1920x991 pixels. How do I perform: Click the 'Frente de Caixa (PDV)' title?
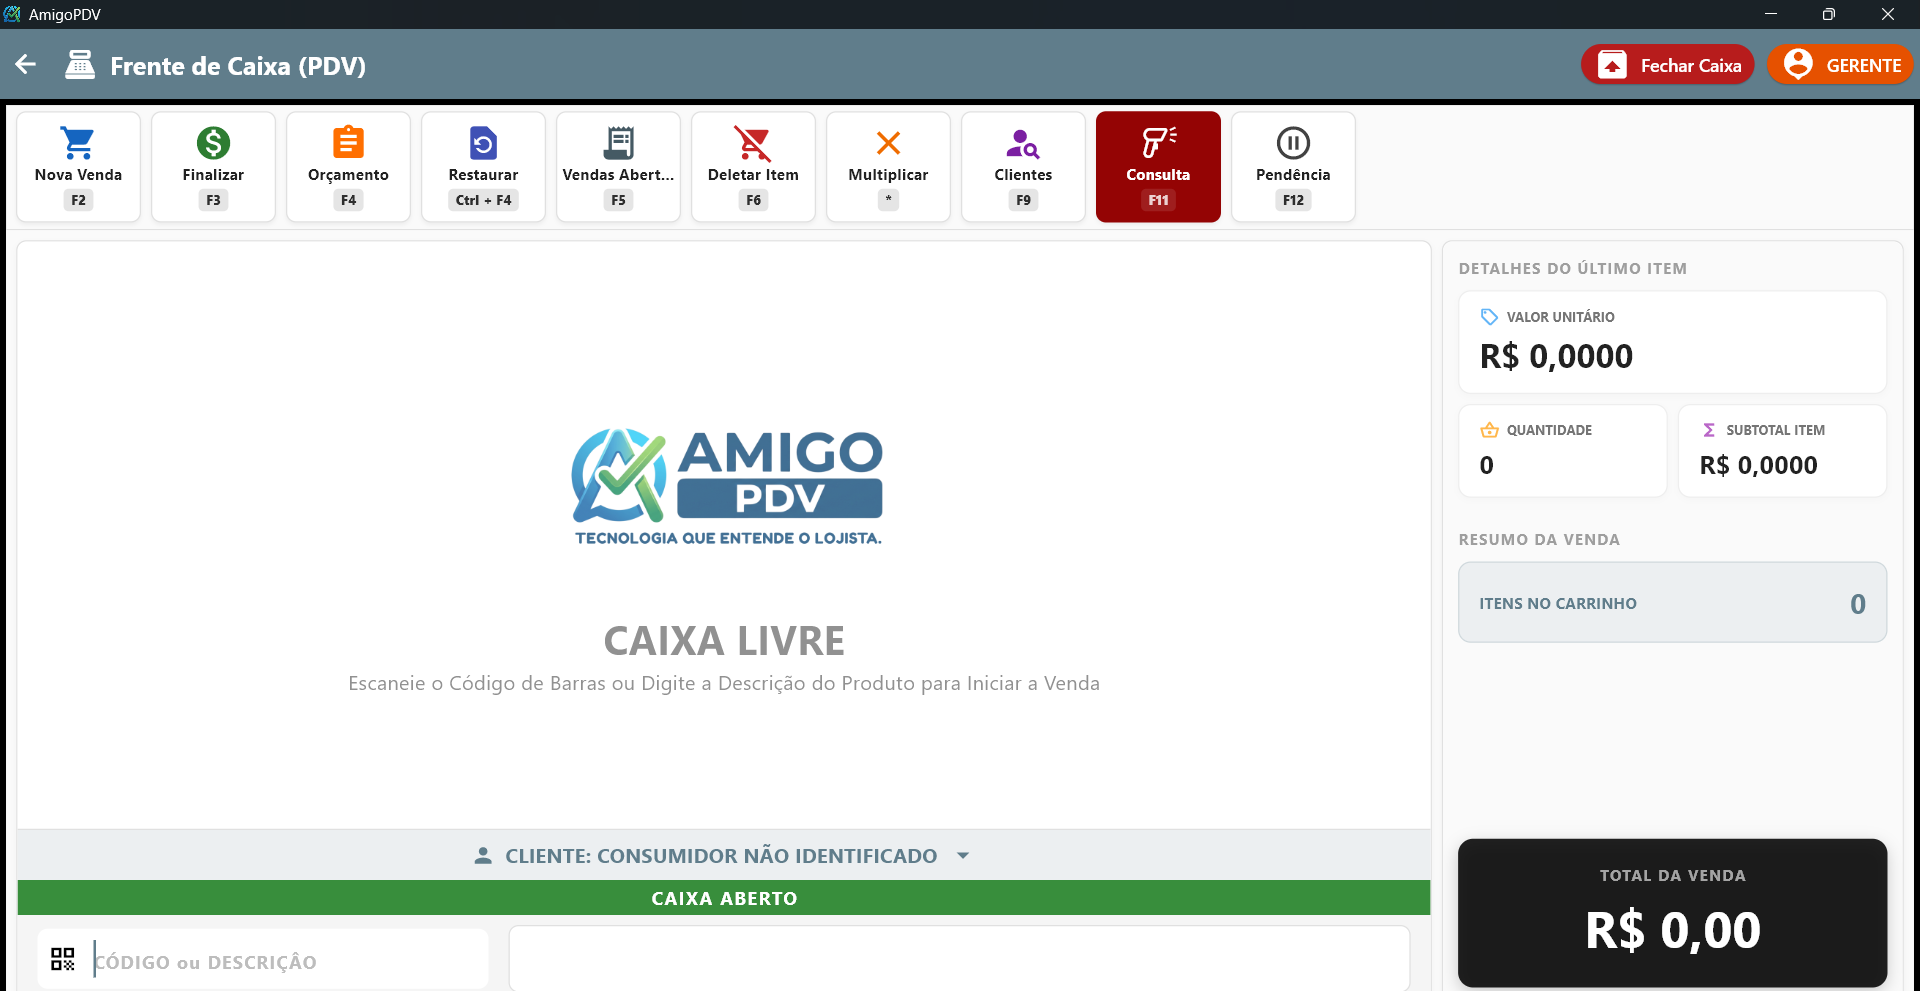[238, 66]
